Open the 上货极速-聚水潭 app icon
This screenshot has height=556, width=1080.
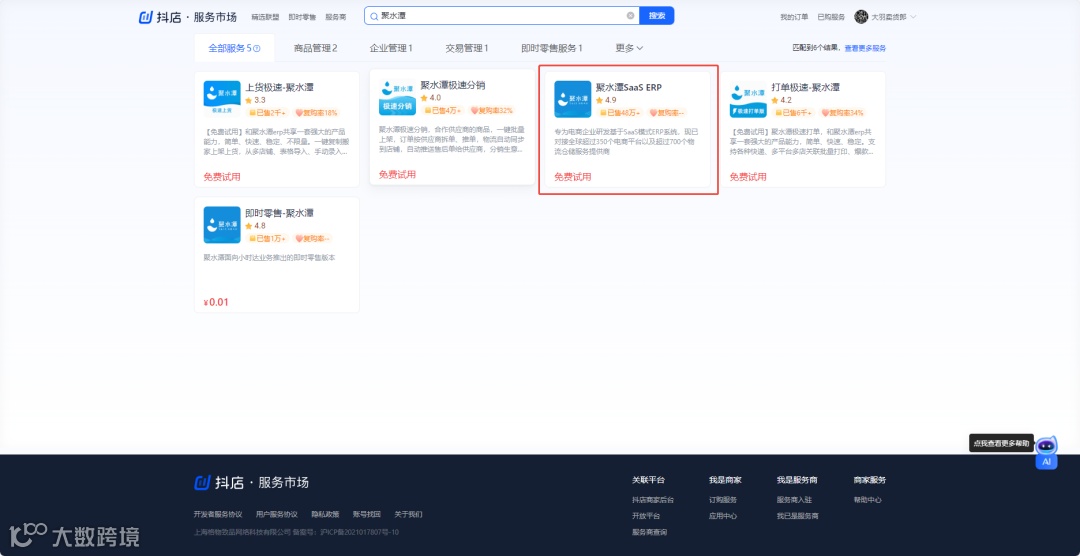click(222, 99)
